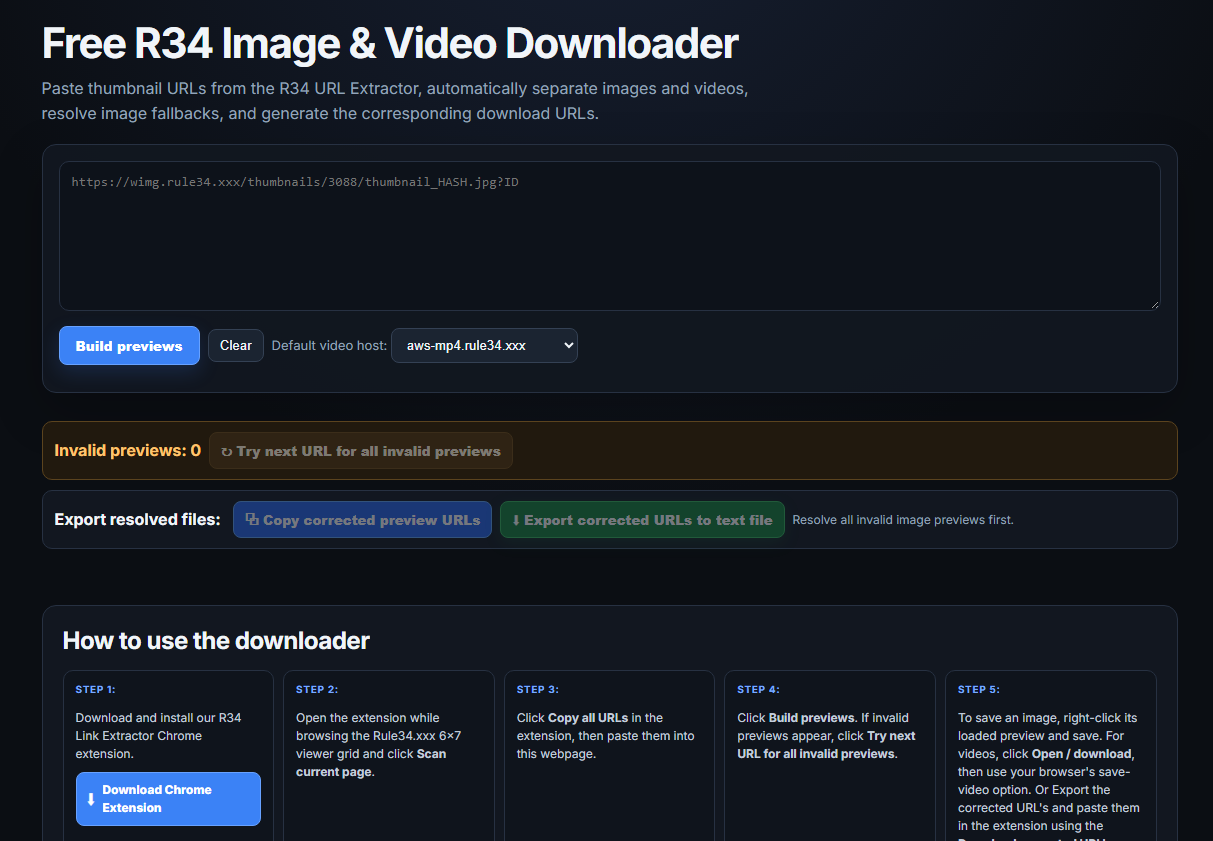Image resolution: width=1213 pixels, height=841 pixels.
Task: Click the textarea resize handle corner
Action: 1155,305
